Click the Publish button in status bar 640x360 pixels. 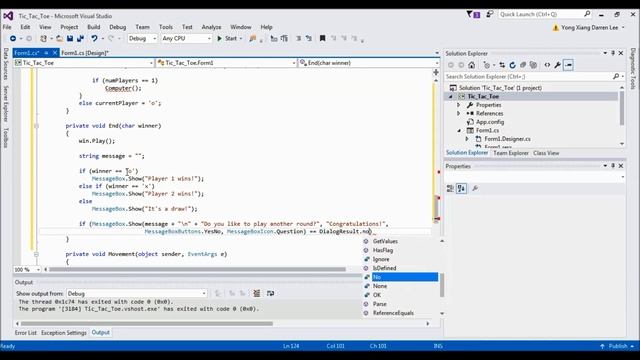[x=617, y=346]
